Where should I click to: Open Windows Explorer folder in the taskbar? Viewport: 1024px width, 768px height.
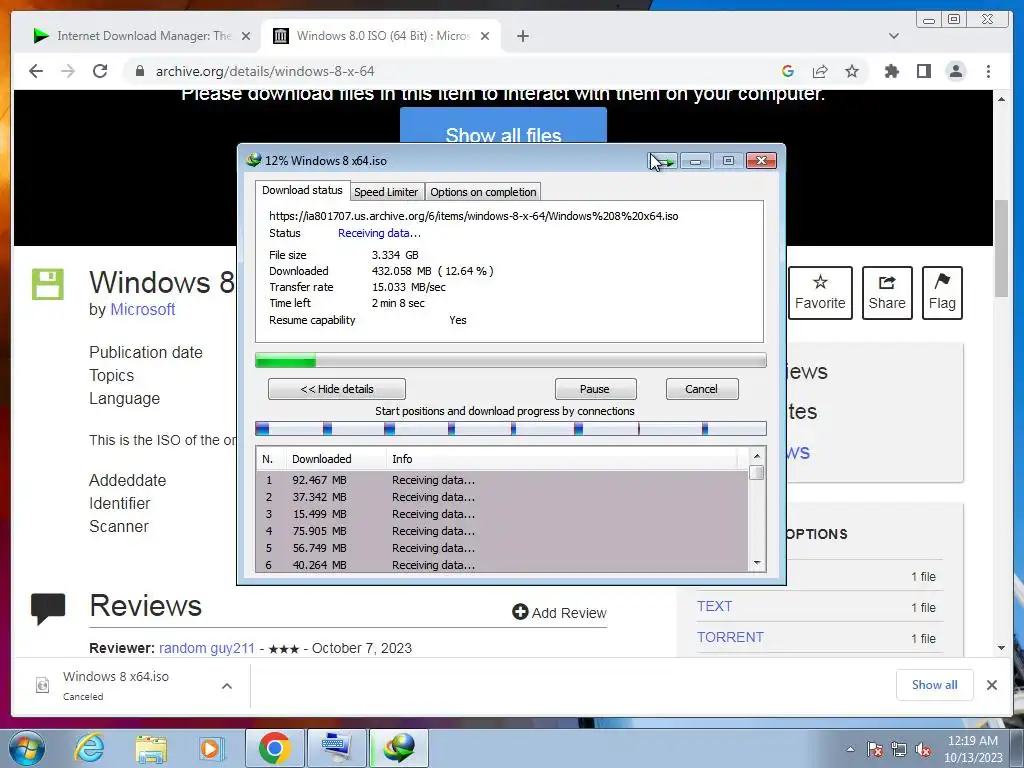tap(151, 748)
